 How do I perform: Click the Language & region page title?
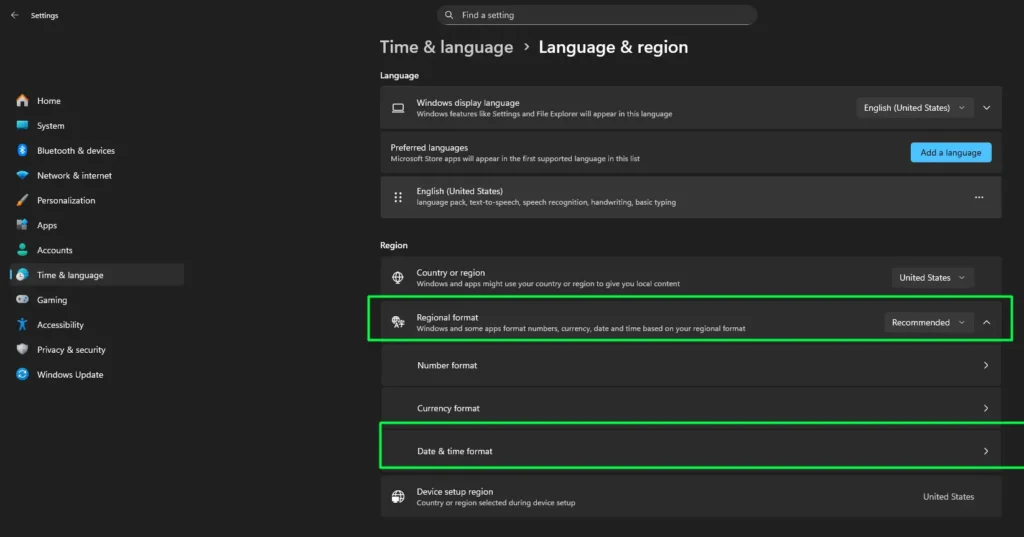[x=613, y=47]
